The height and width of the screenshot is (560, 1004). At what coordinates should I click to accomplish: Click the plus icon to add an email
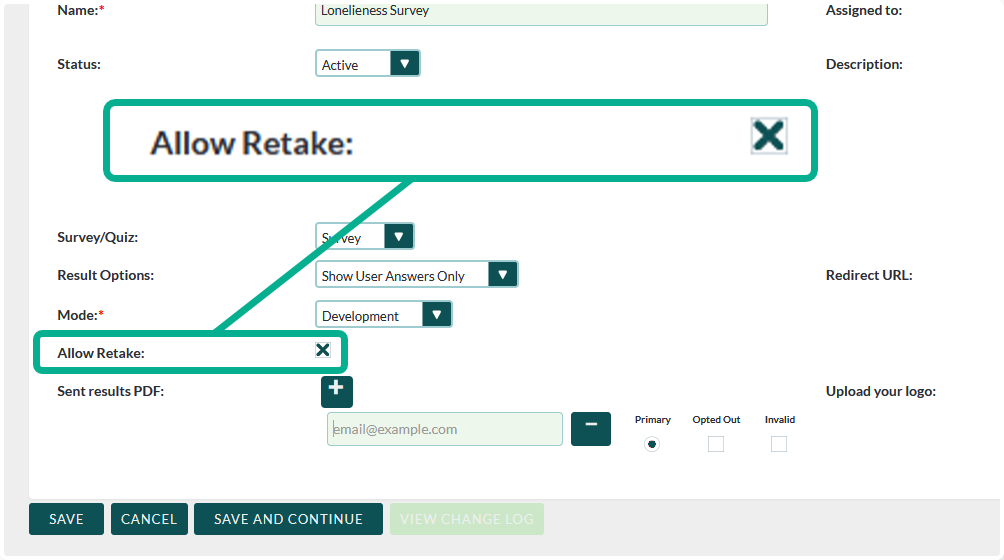click(336, 391)
